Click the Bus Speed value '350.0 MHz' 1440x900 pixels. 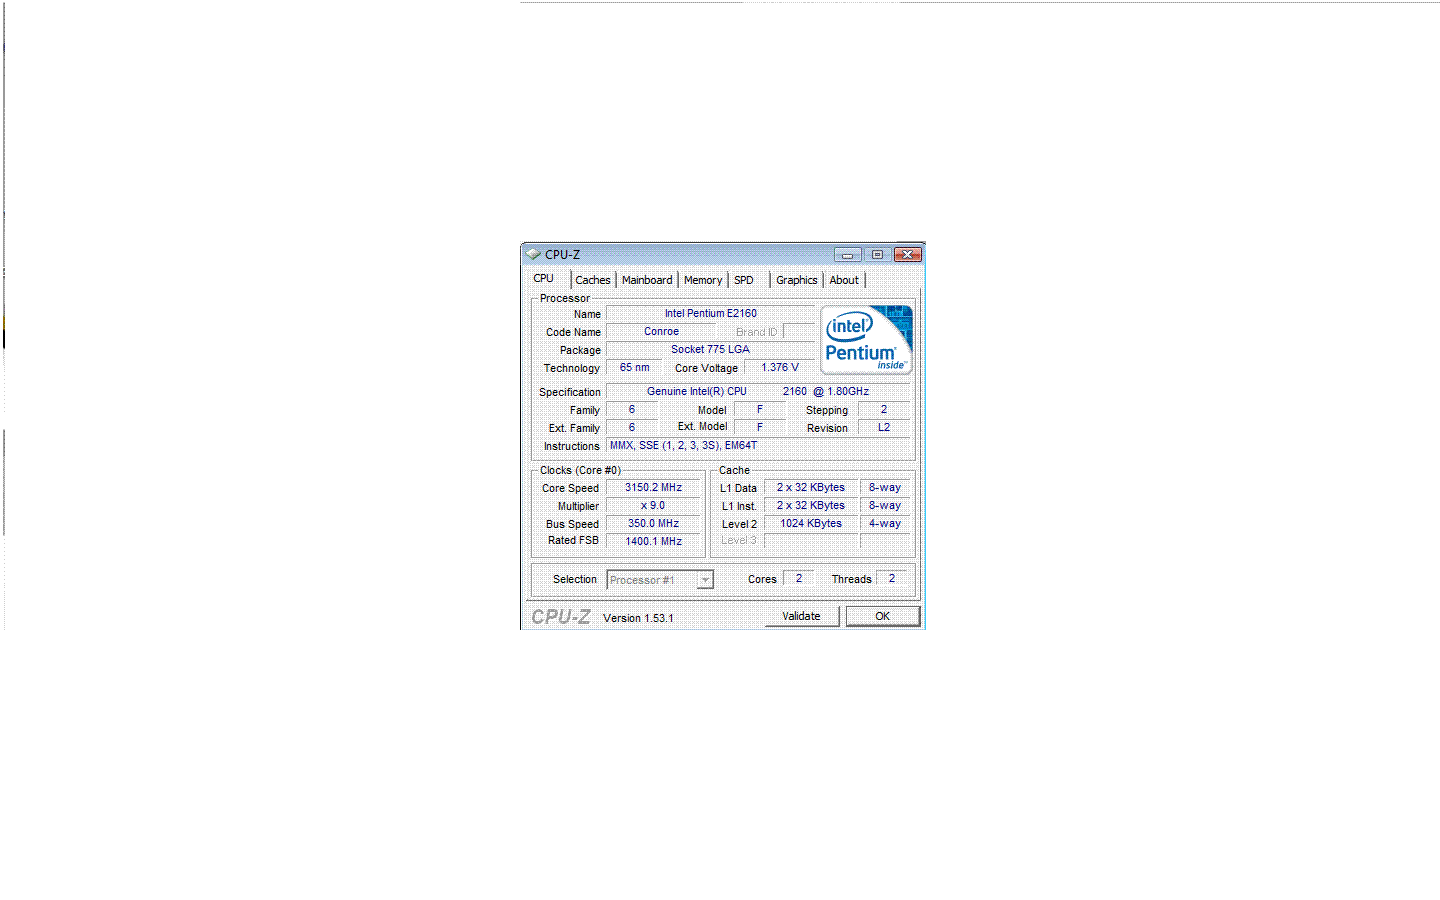654,523
